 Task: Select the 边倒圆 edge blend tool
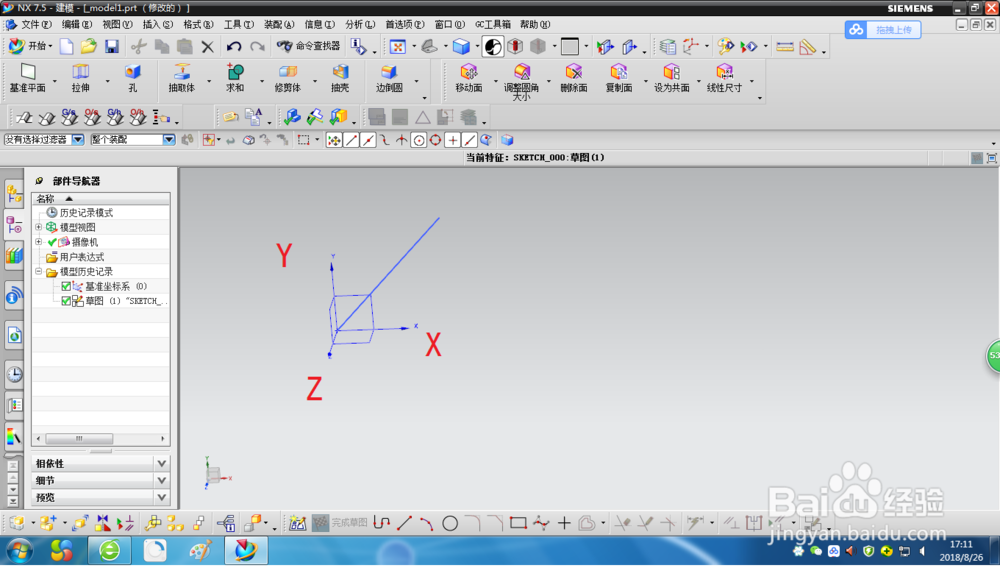[x=389, y=78]
